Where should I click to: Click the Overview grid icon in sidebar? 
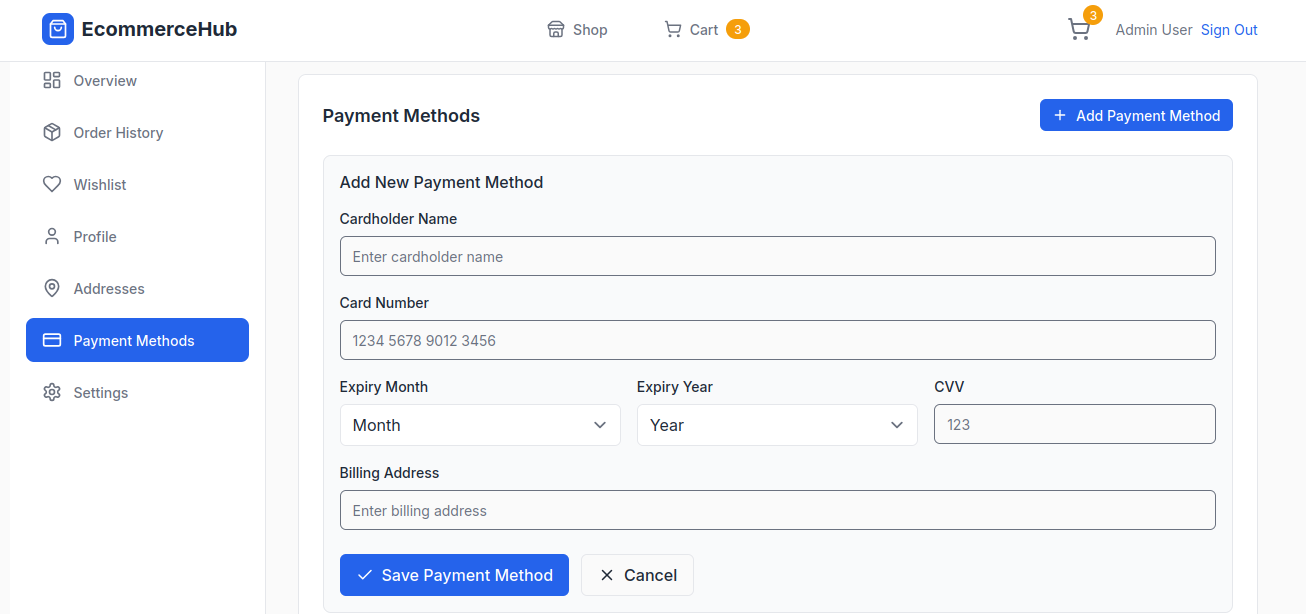[x=52, y=81]
